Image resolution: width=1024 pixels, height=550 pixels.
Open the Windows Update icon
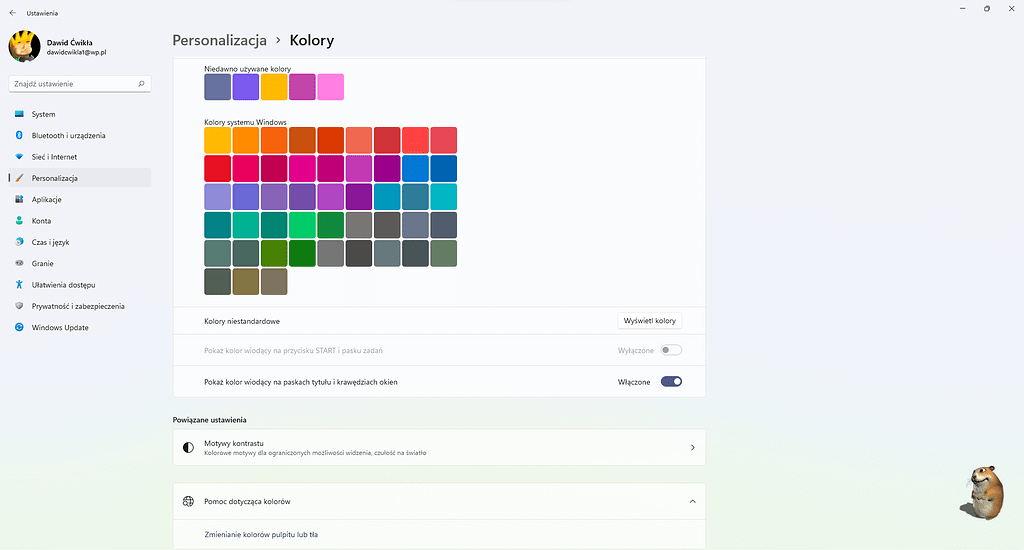[19, 327]
